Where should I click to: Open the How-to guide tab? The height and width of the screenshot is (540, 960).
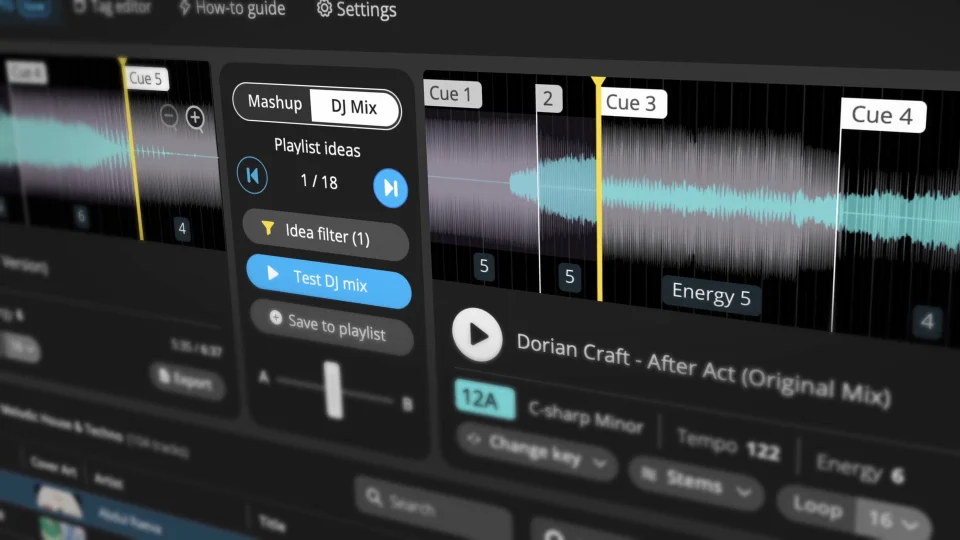click(x=232, y=9)
